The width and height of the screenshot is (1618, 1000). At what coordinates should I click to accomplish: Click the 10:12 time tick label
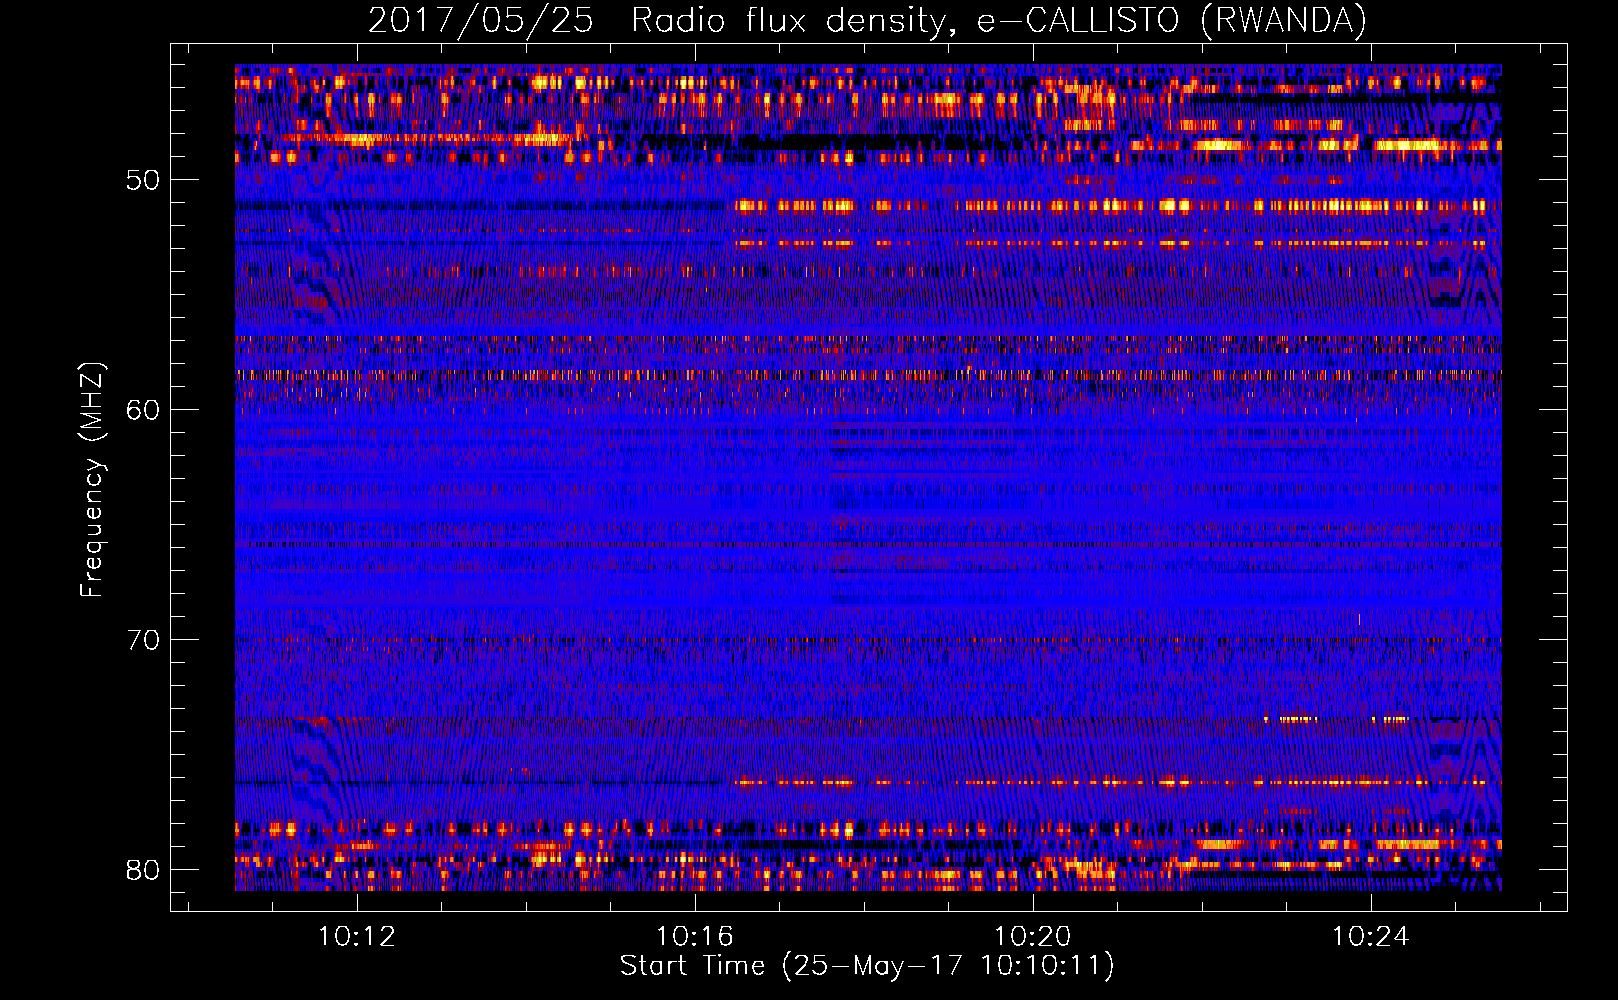356,936
